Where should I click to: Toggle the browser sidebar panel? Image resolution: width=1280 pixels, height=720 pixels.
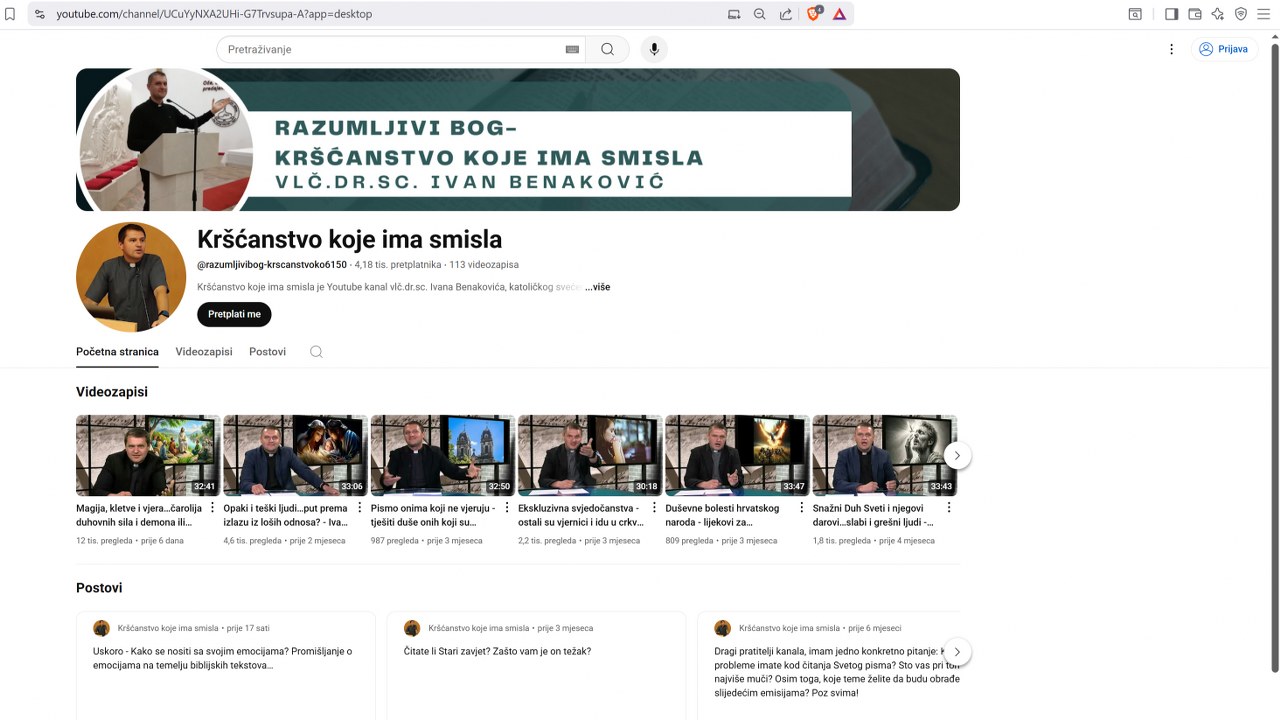pos(1171,14)
